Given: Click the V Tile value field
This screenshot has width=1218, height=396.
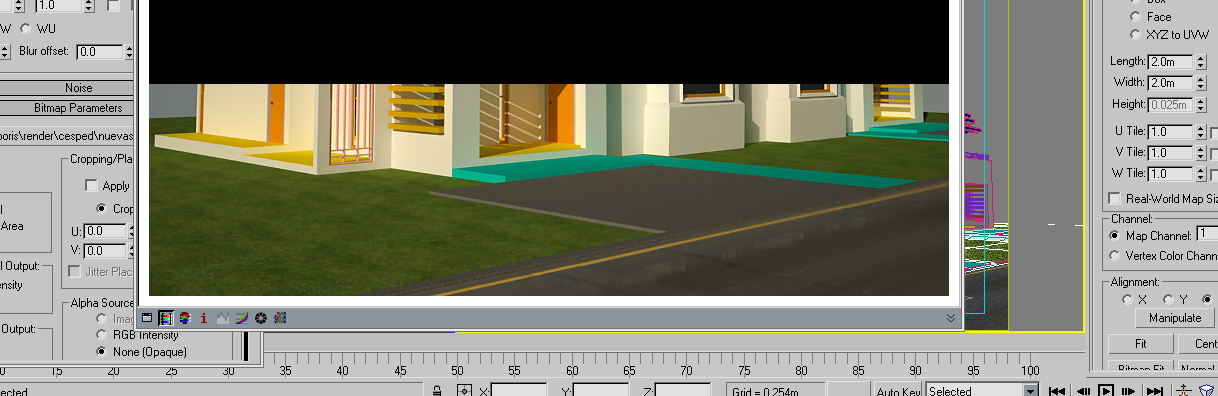Looking at the screenshot, I should 1171,153.
